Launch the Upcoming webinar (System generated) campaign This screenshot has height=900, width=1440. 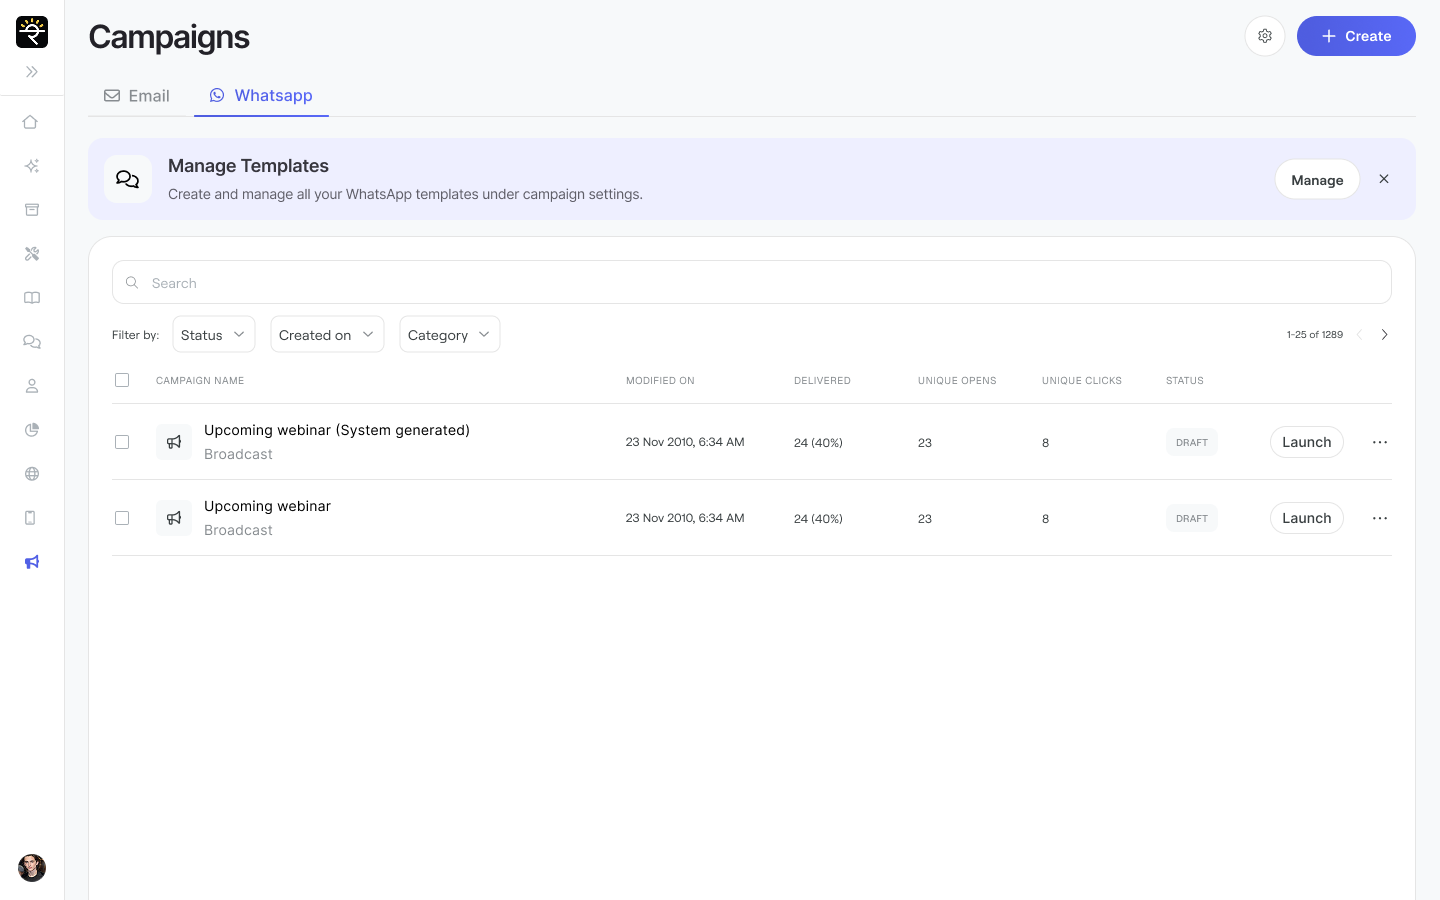tap(1306, 442)
